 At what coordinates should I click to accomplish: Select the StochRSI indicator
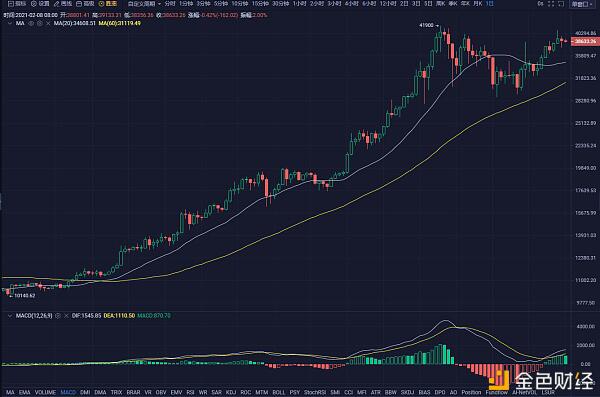coord(315,392)
